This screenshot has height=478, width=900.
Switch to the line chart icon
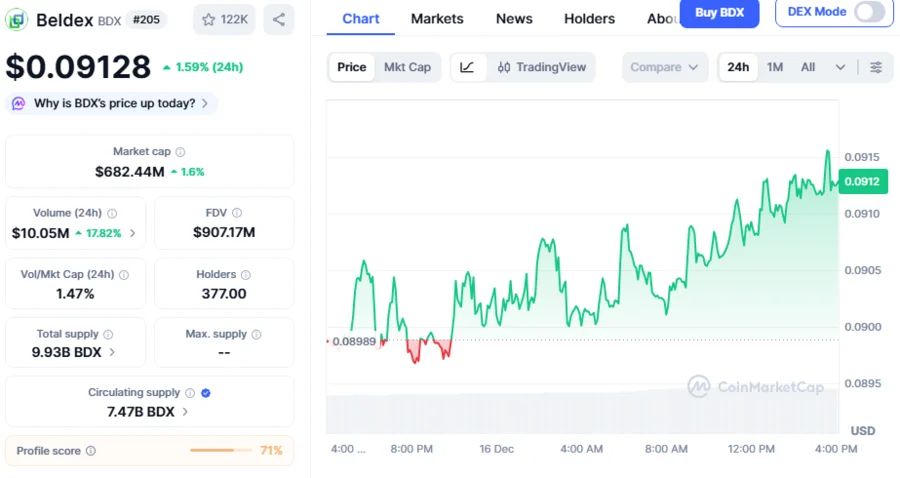[467, 67]
